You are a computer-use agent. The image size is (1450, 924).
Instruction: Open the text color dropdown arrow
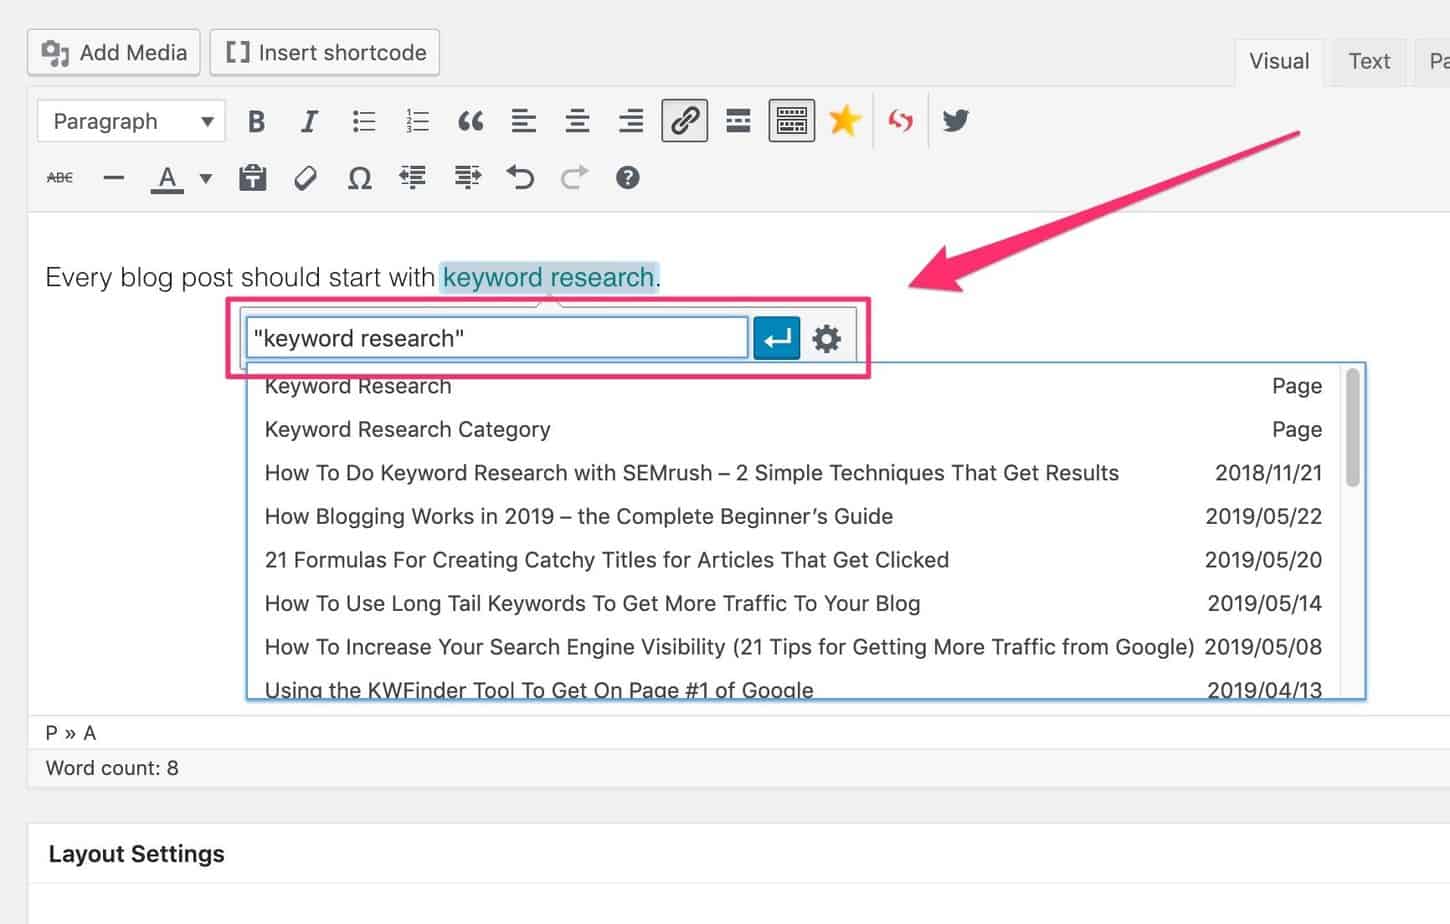click(x=204, y=177)
